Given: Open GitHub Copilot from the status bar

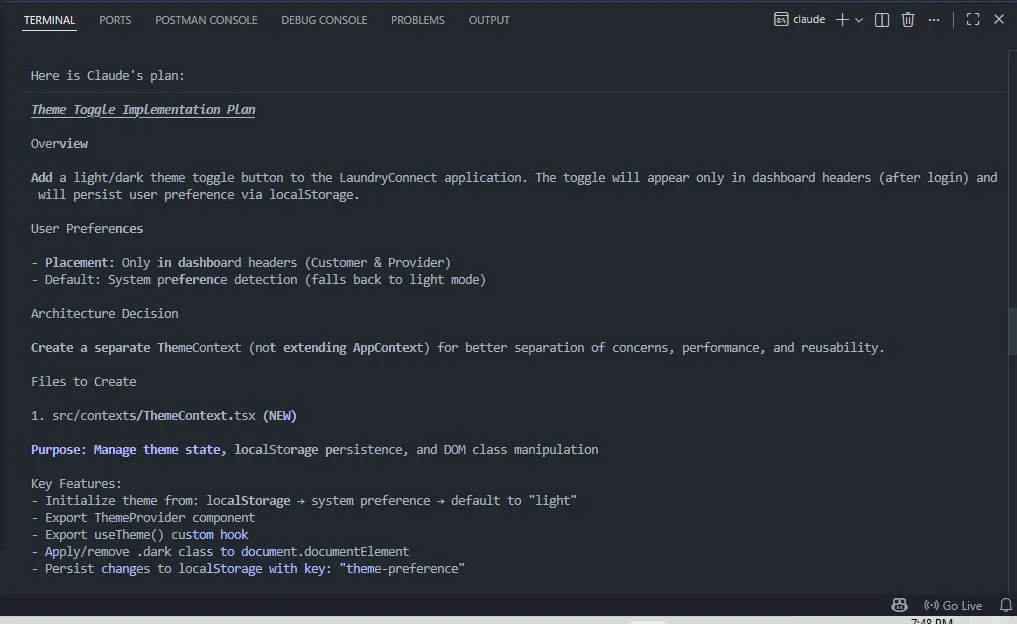Looking at the screenshot, I should pos(898,604).
